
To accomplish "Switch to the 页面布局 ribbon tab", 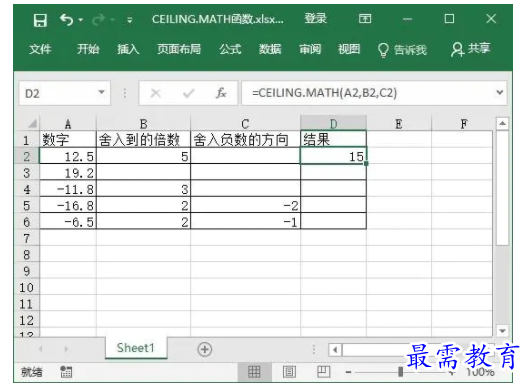I will coord(179,49).
